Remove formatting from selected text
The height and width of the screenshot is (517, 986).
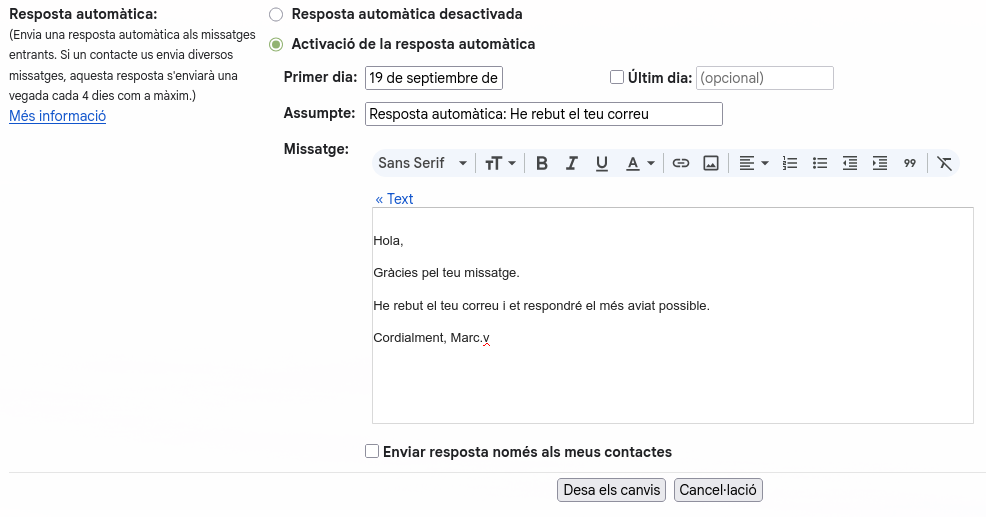(x=944, y=163)
